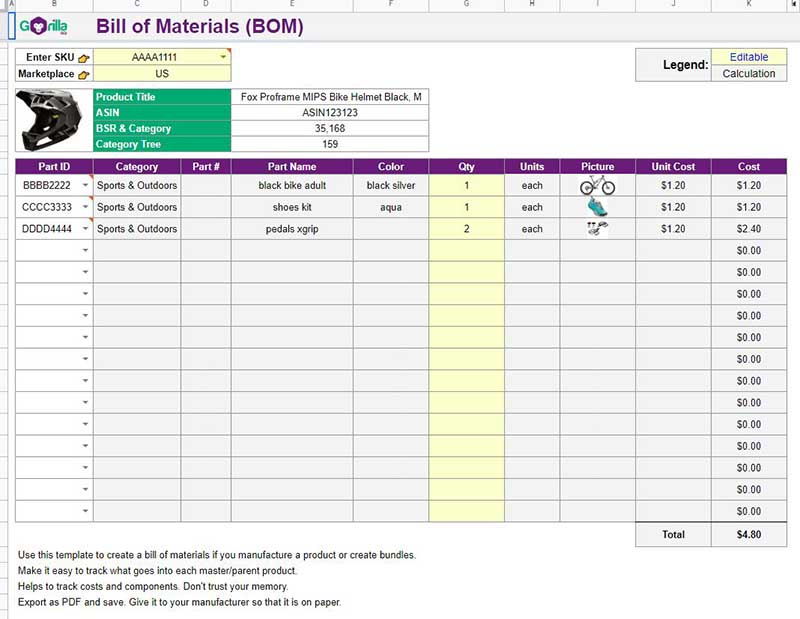The image size is (800, 619).
Task: Click the Color column header
Action: click(391, 166)
